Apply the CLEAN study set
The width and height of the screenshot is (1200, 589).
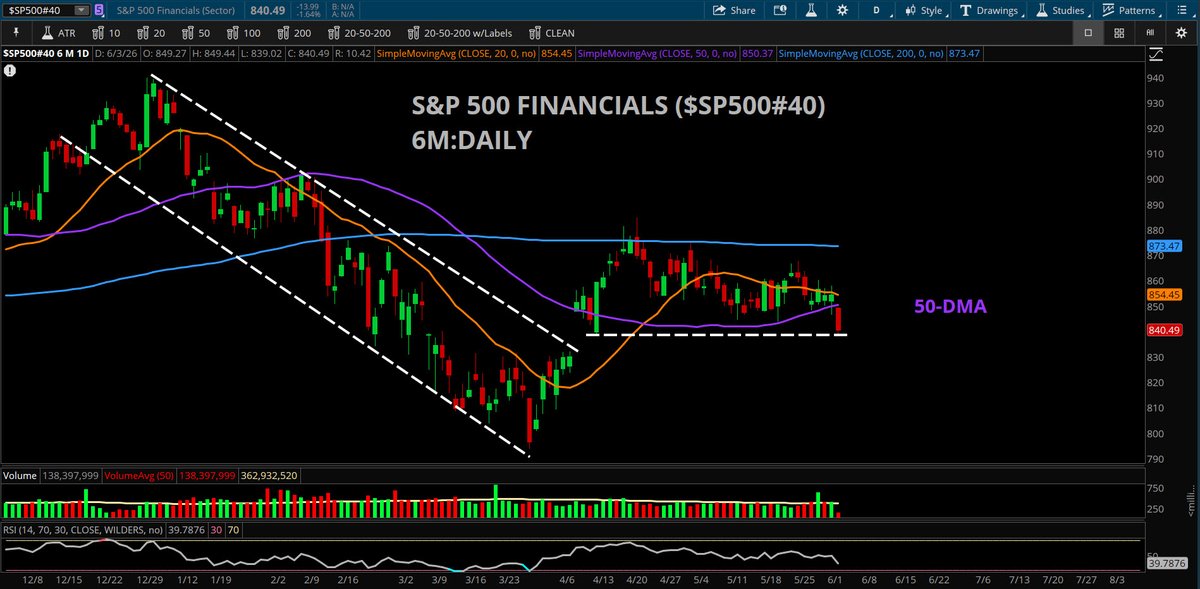551,33
